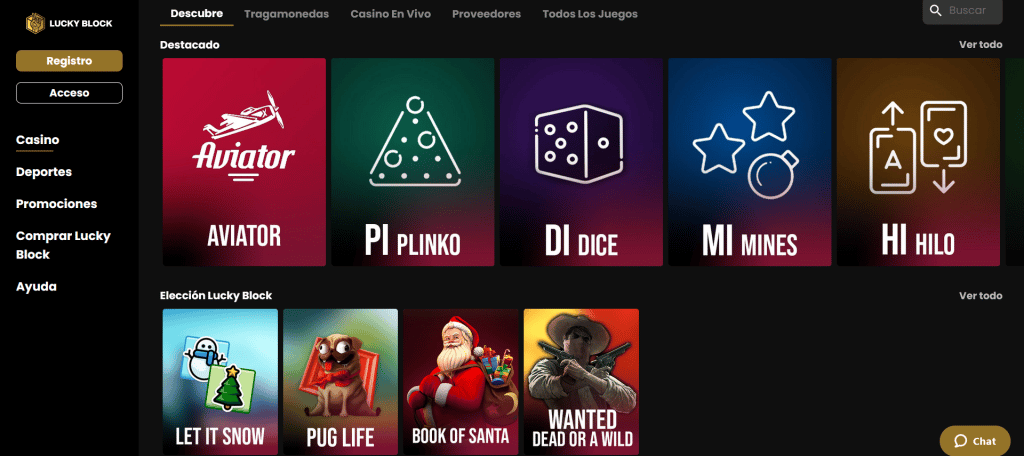Click the Lucky Block logo icon
Image resolution: width=1024 pixels, height=456 pixels.
(35, 23)
